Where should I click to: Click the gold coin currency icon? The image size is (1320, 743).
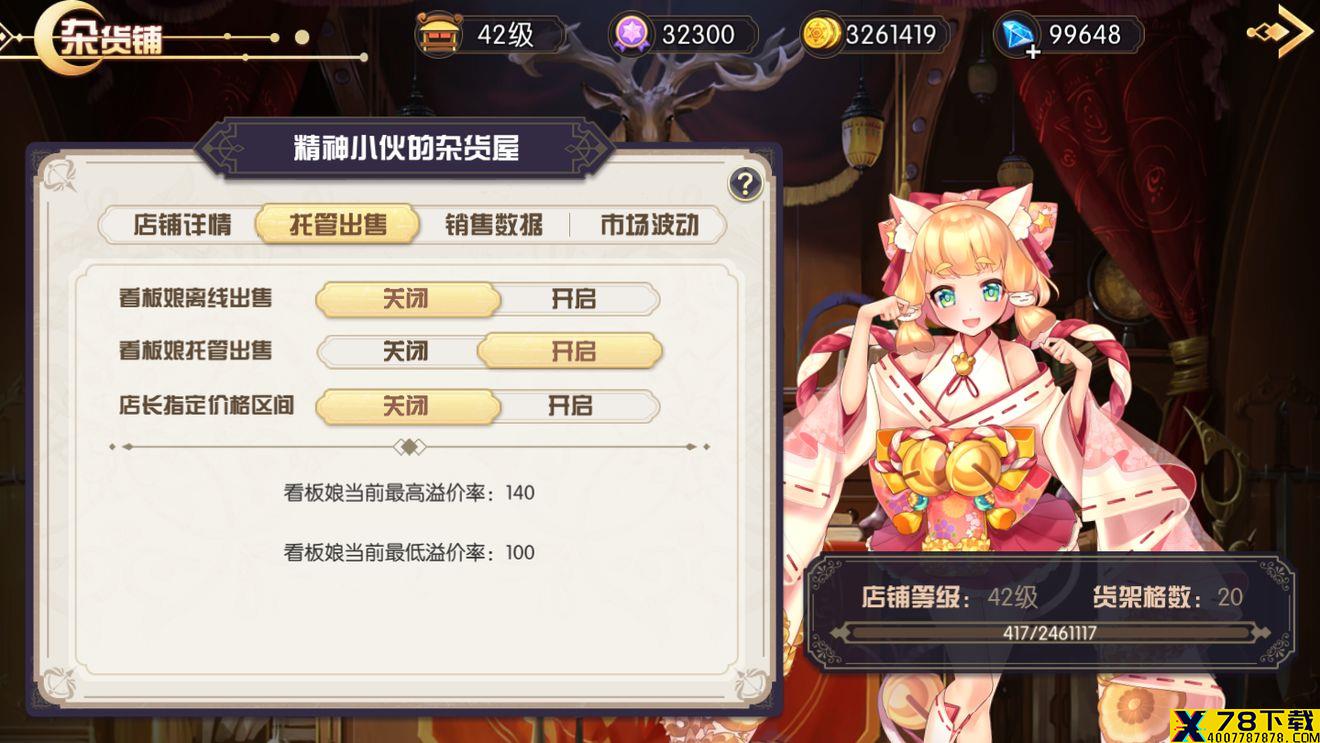pyautogui.click(x=823, y=35)
